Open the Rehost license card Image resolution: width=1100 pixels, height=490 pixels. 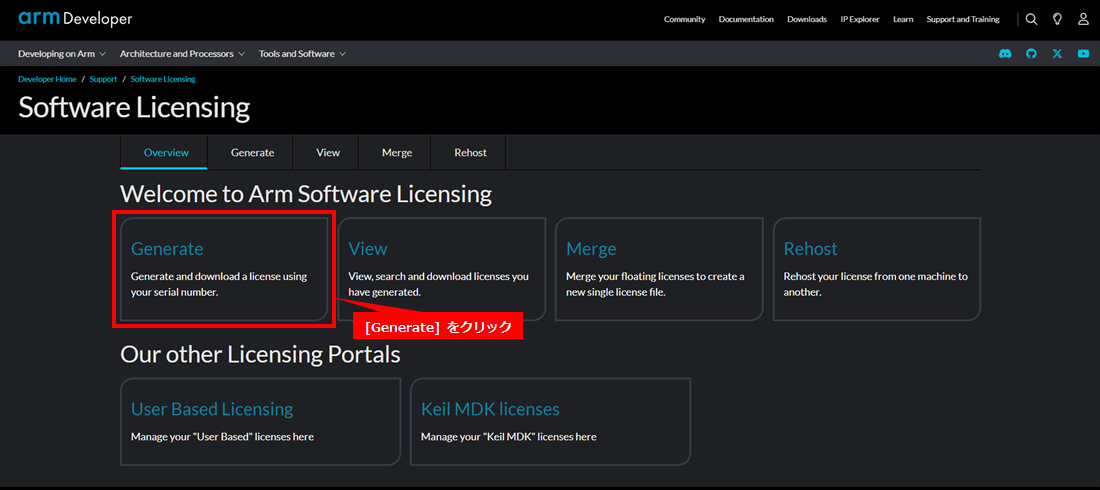[877, 269]
